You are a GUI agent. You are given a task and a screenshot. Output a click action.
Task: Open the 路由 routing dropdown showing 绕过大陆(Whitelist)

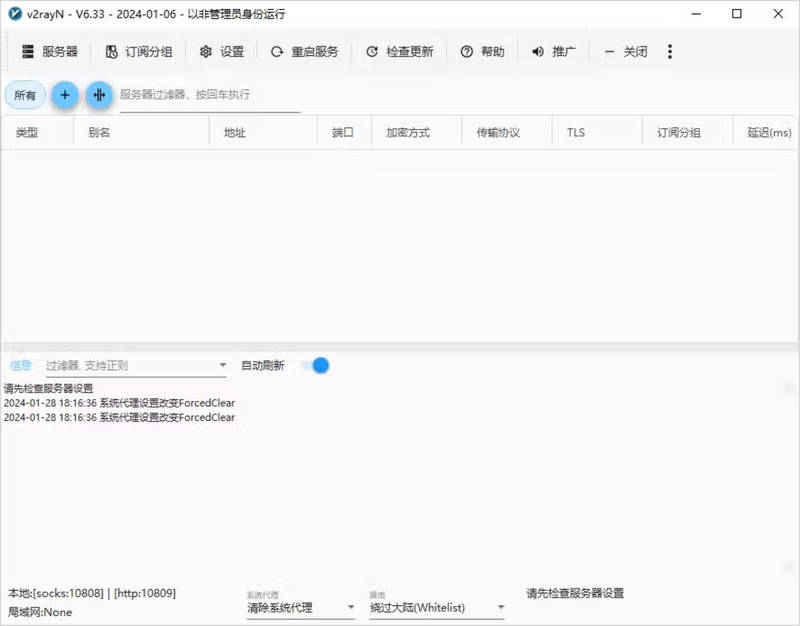436,607
